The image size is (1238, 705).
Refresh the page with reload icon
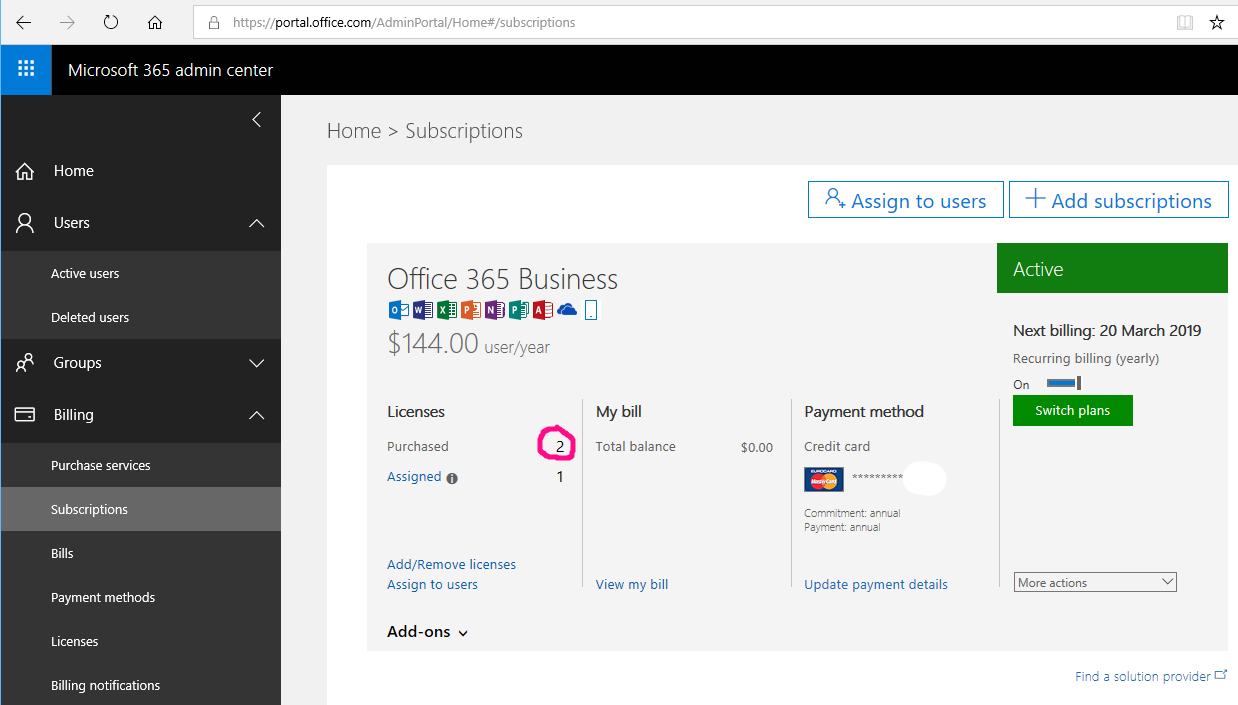click(111, 22)
